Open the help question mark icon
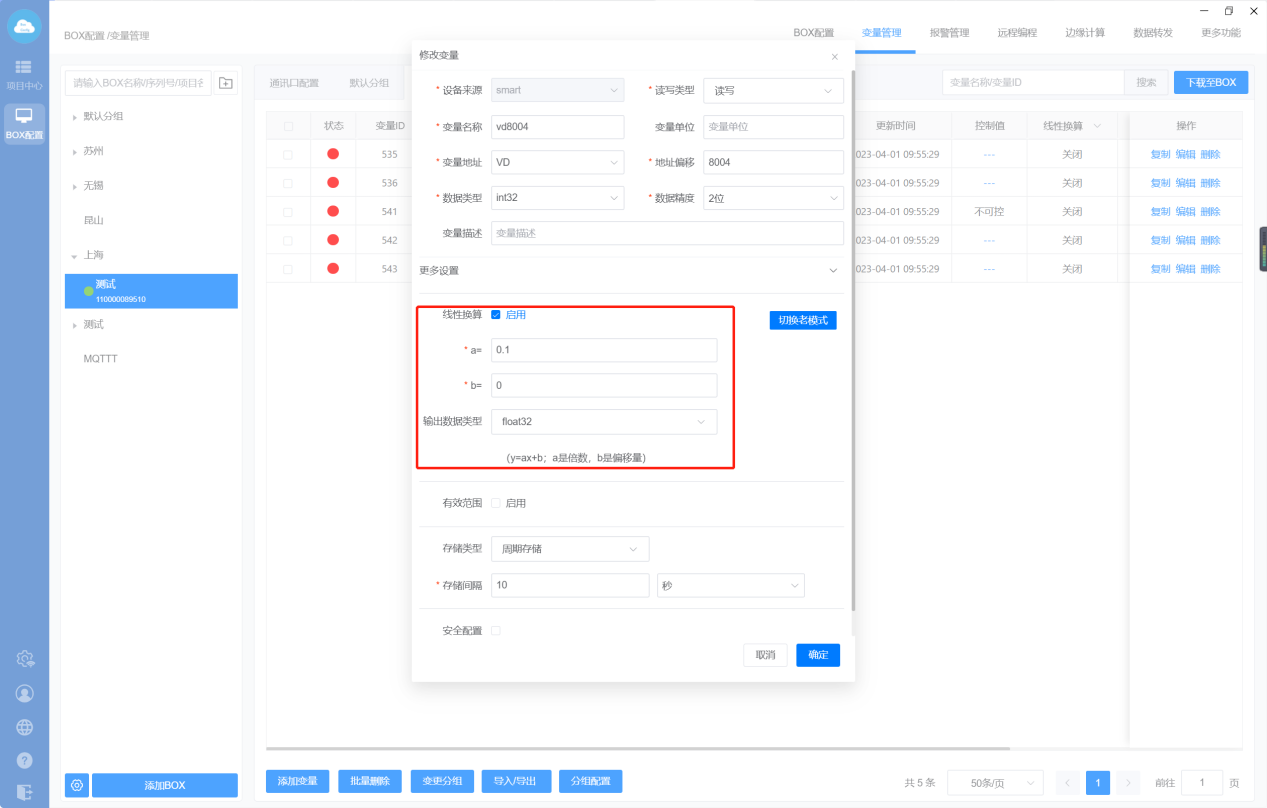 click(x=25, y=760)
